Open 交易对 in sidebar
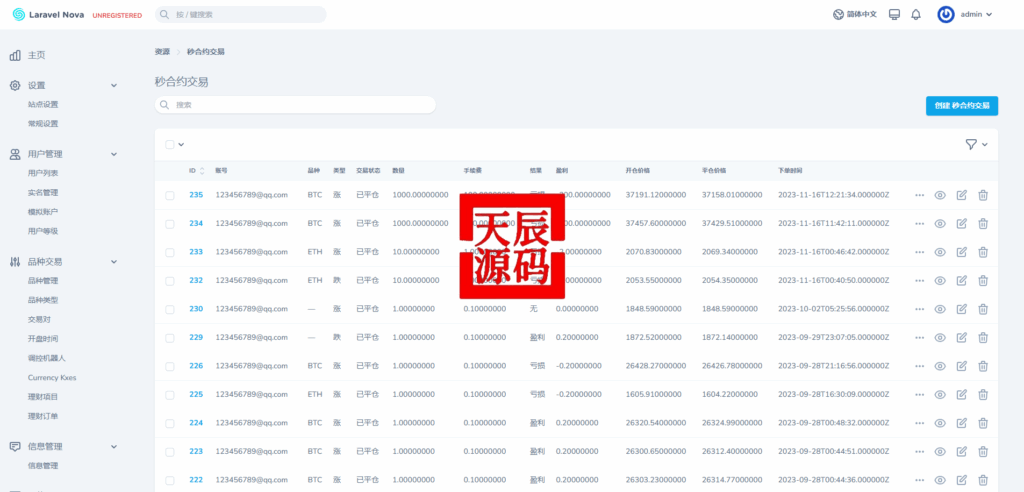The height and width of the screenshot is (492, 1024). (x=39, y=320)
